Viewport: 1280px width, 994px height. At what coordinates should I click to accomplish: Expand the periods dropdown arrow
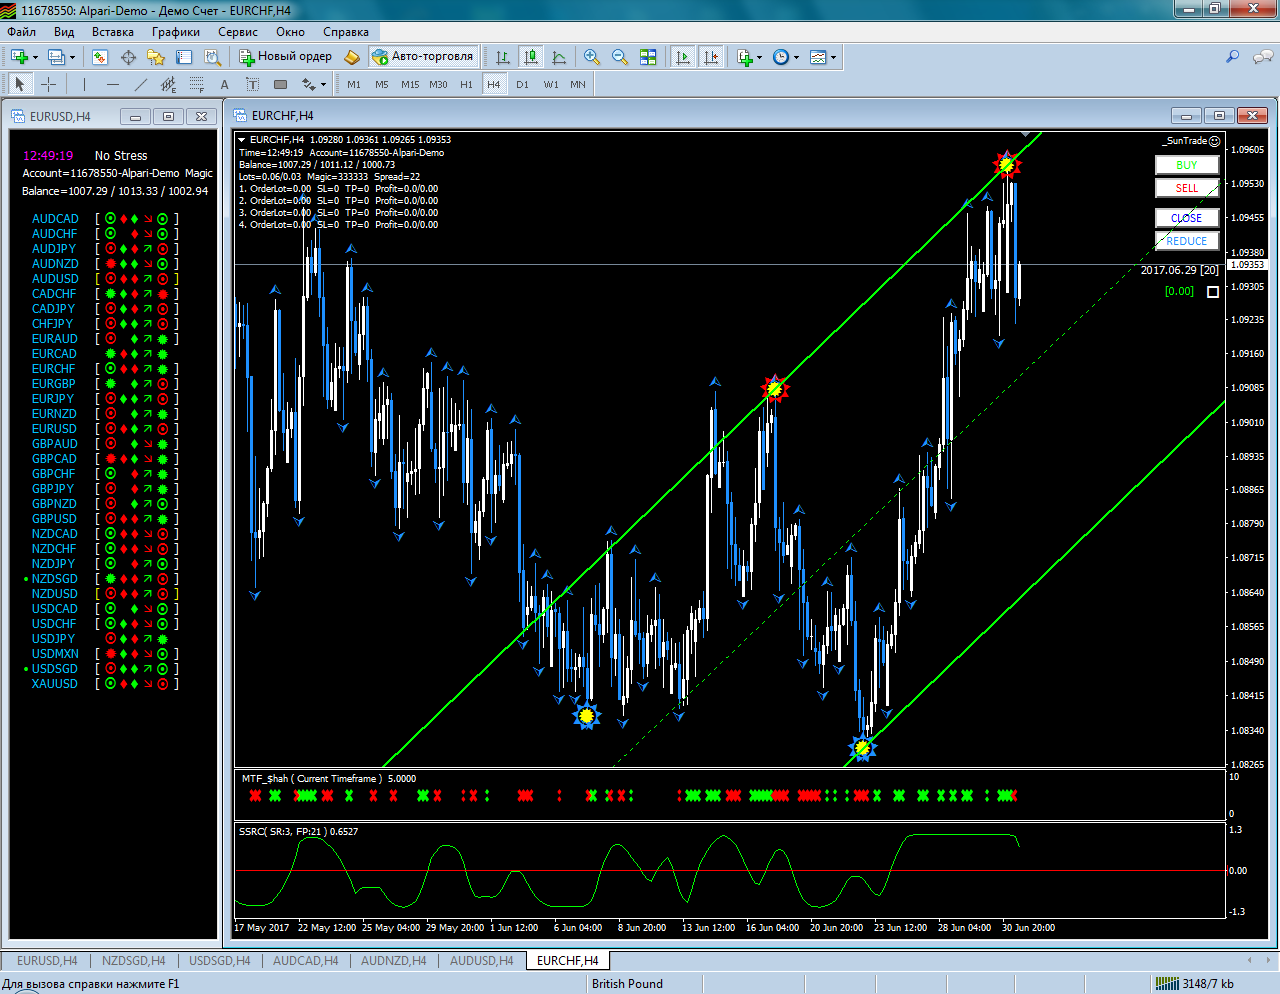tap(797, 57)
